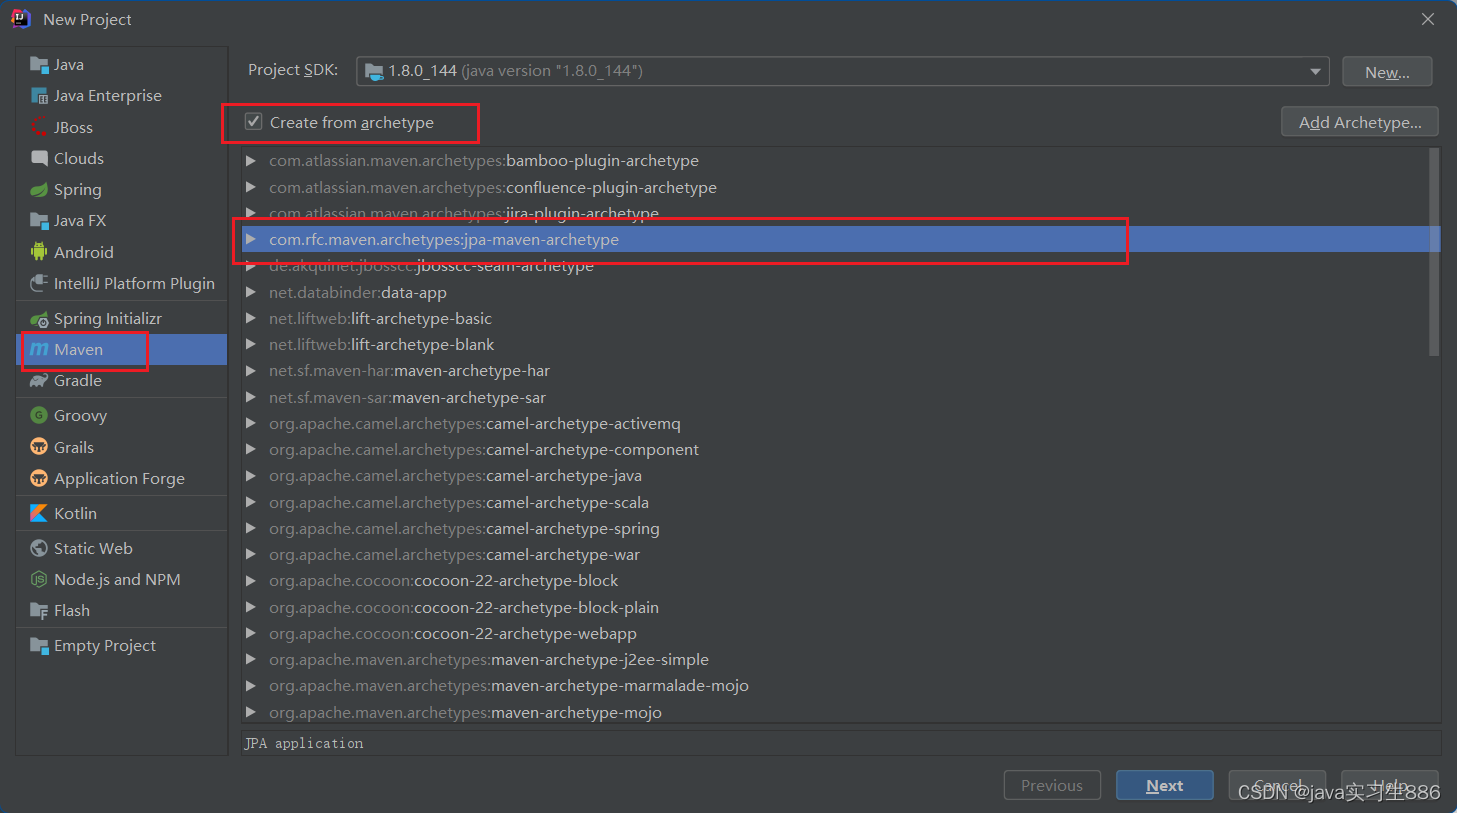
Task: Click Add Archetype... button
Action: [x=1360, y=122]
